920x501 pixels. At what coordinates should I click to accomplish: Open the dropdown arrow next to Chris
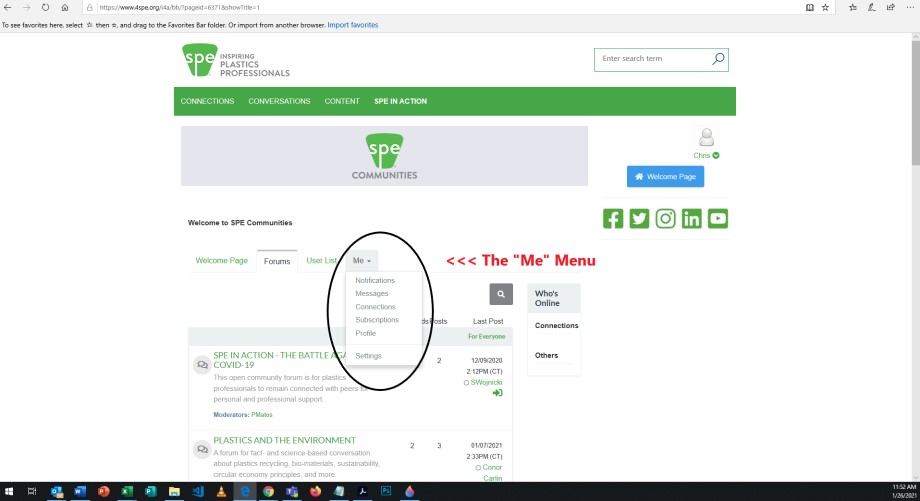(716, 155)
